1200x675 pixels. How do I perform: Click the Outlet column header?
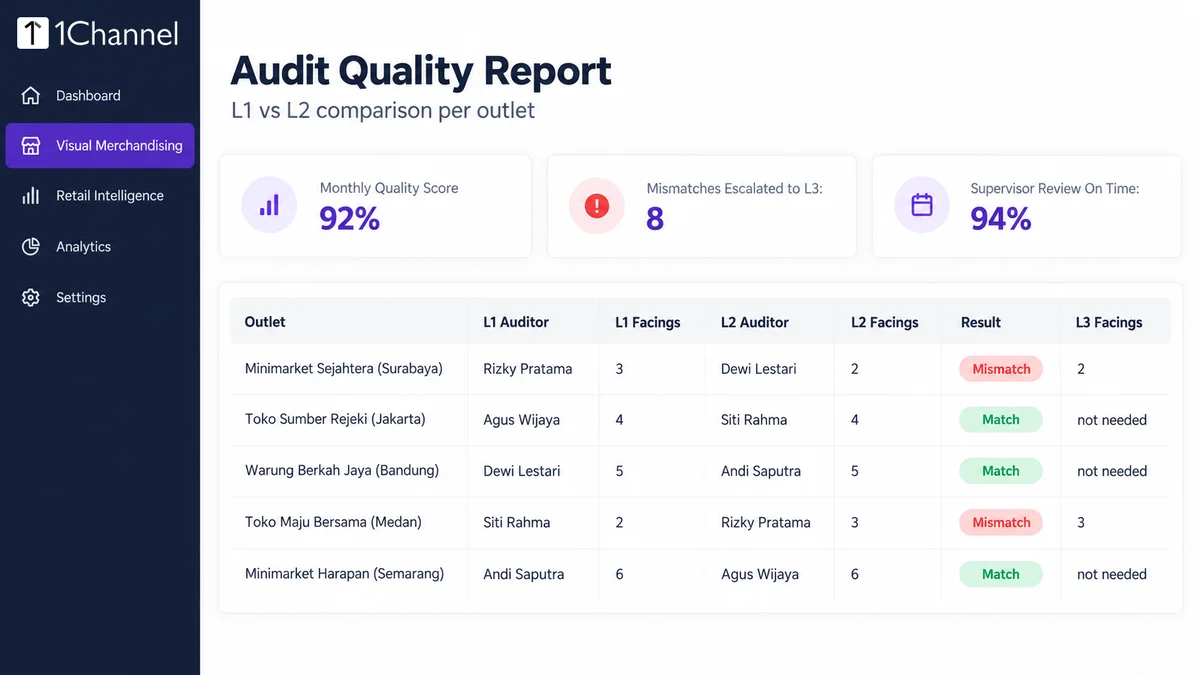[x=265, y=322]
